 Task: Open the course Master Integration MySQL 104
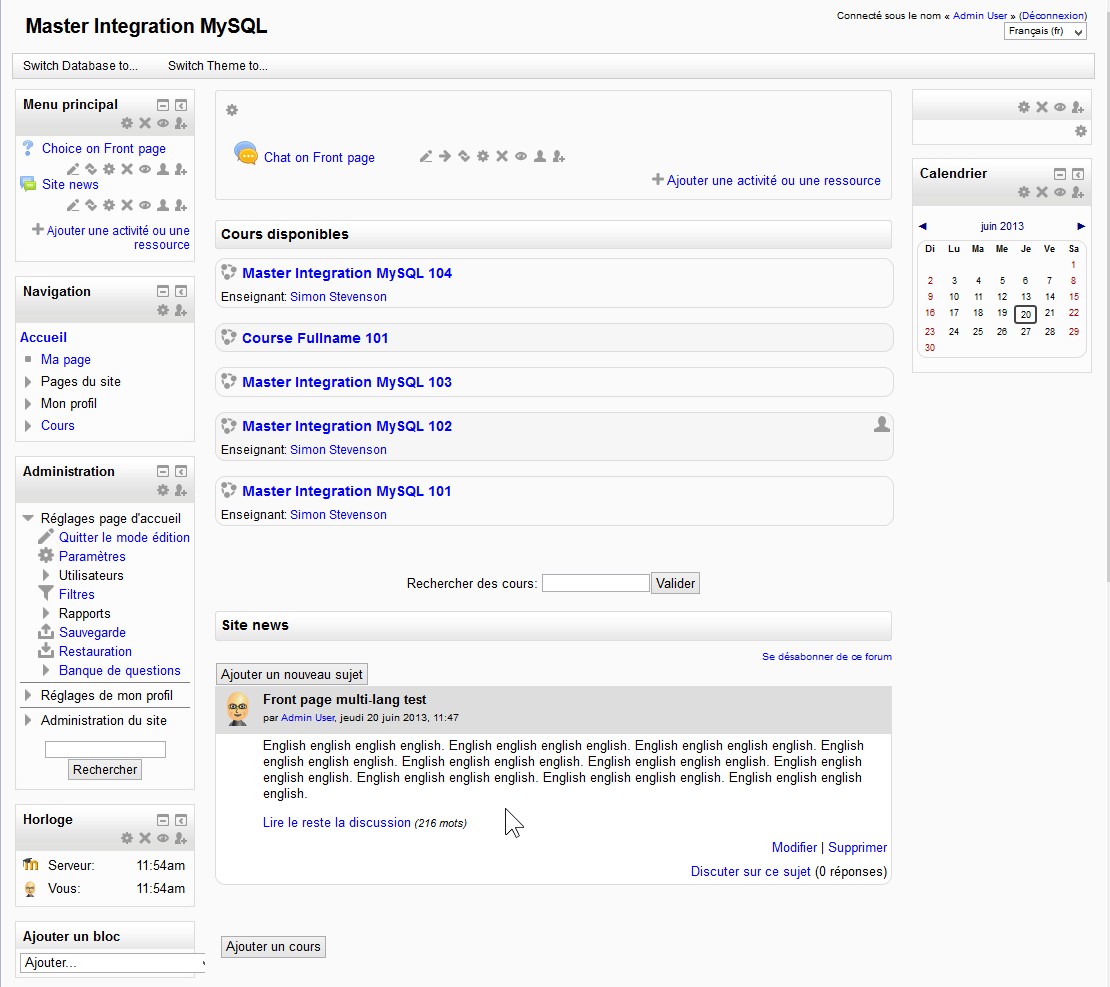347,273
